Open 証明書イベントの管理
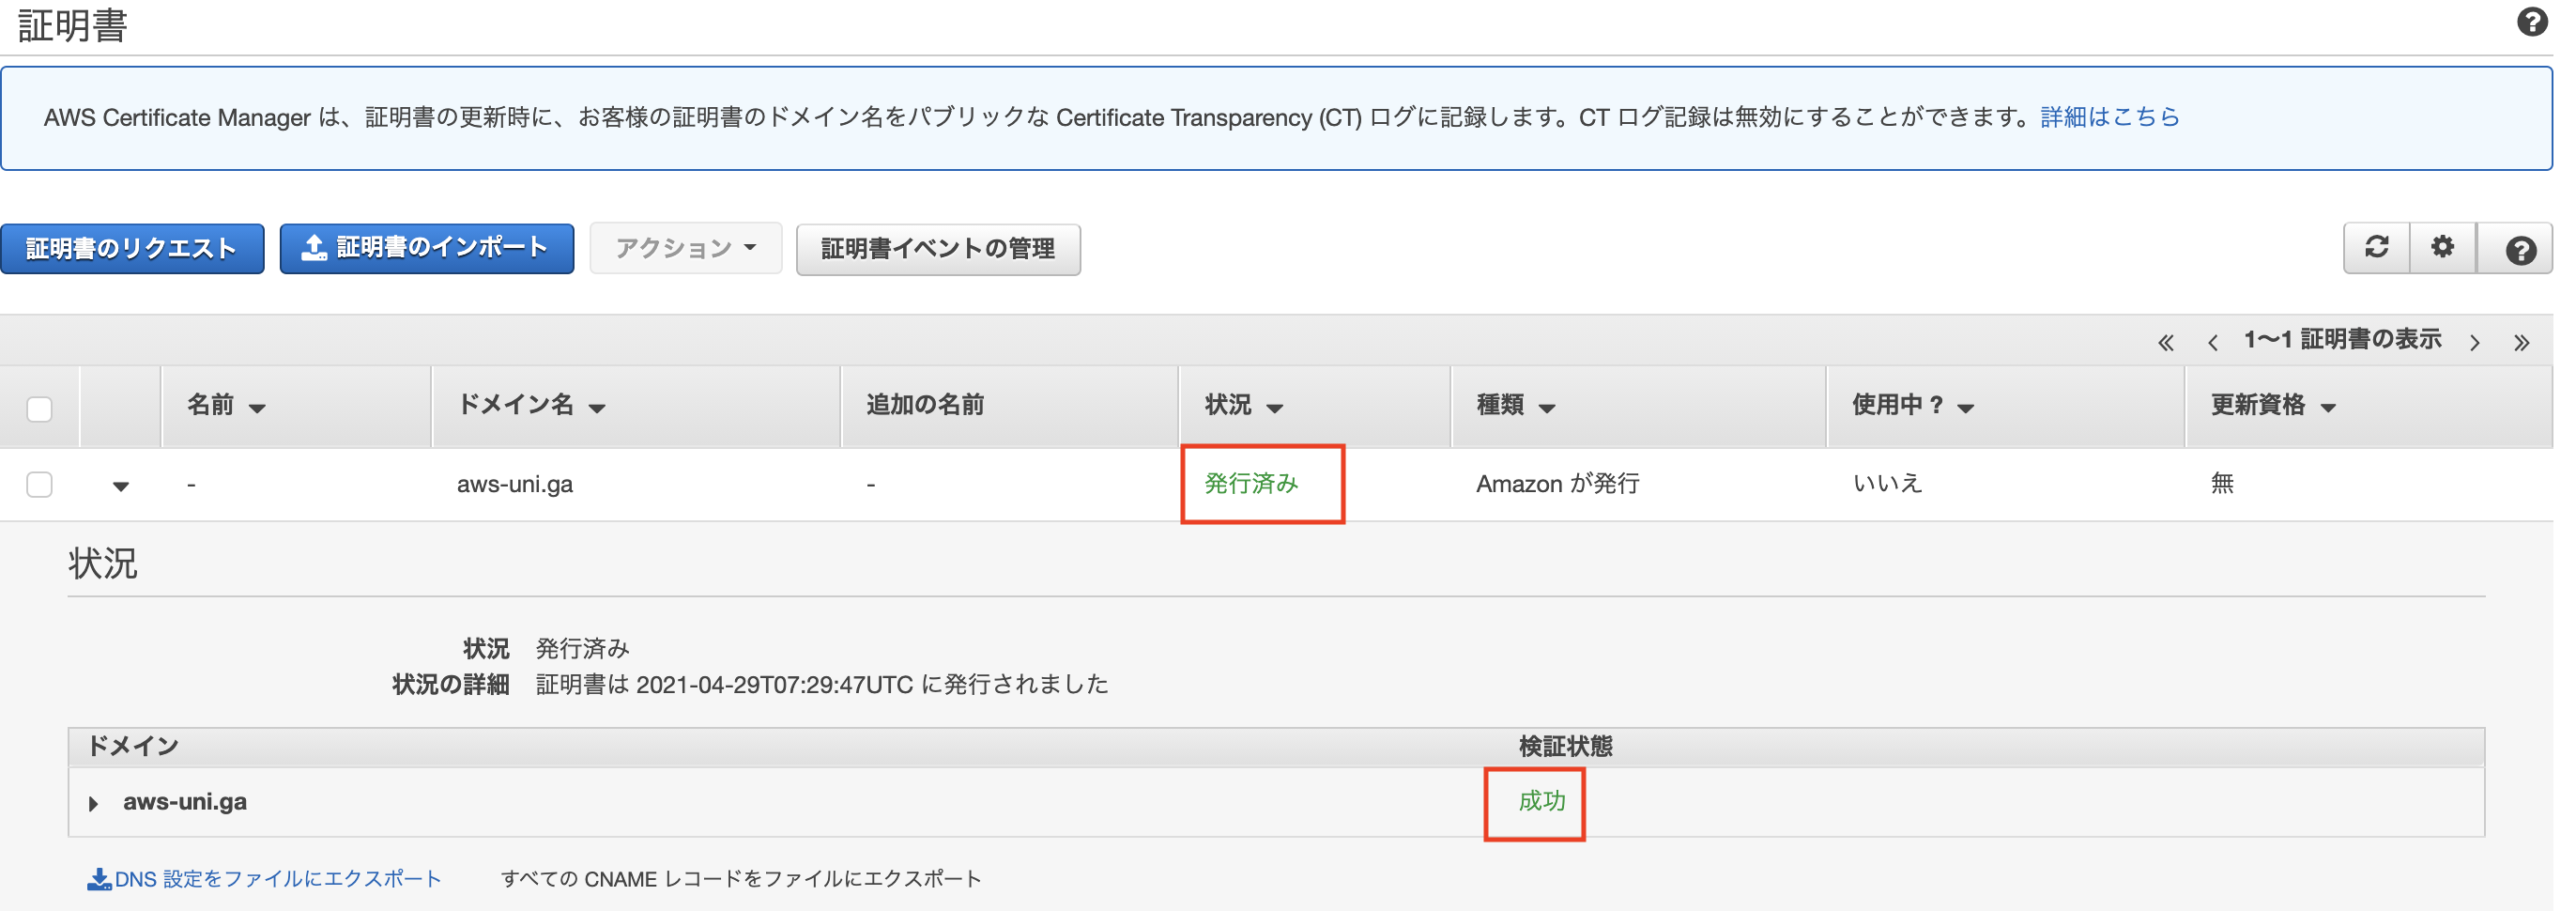 point(938,249)
